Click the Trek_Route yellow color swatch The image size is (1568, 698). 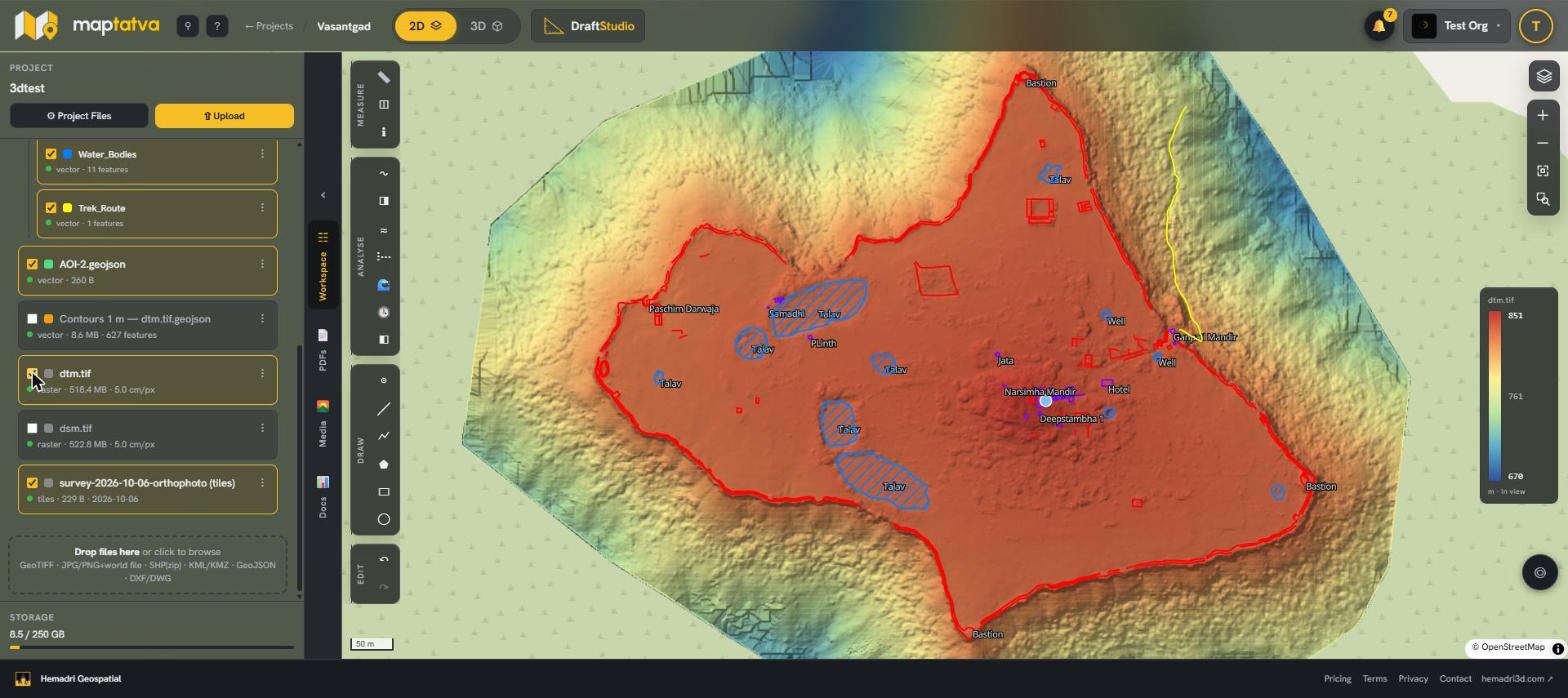point(67,208)
